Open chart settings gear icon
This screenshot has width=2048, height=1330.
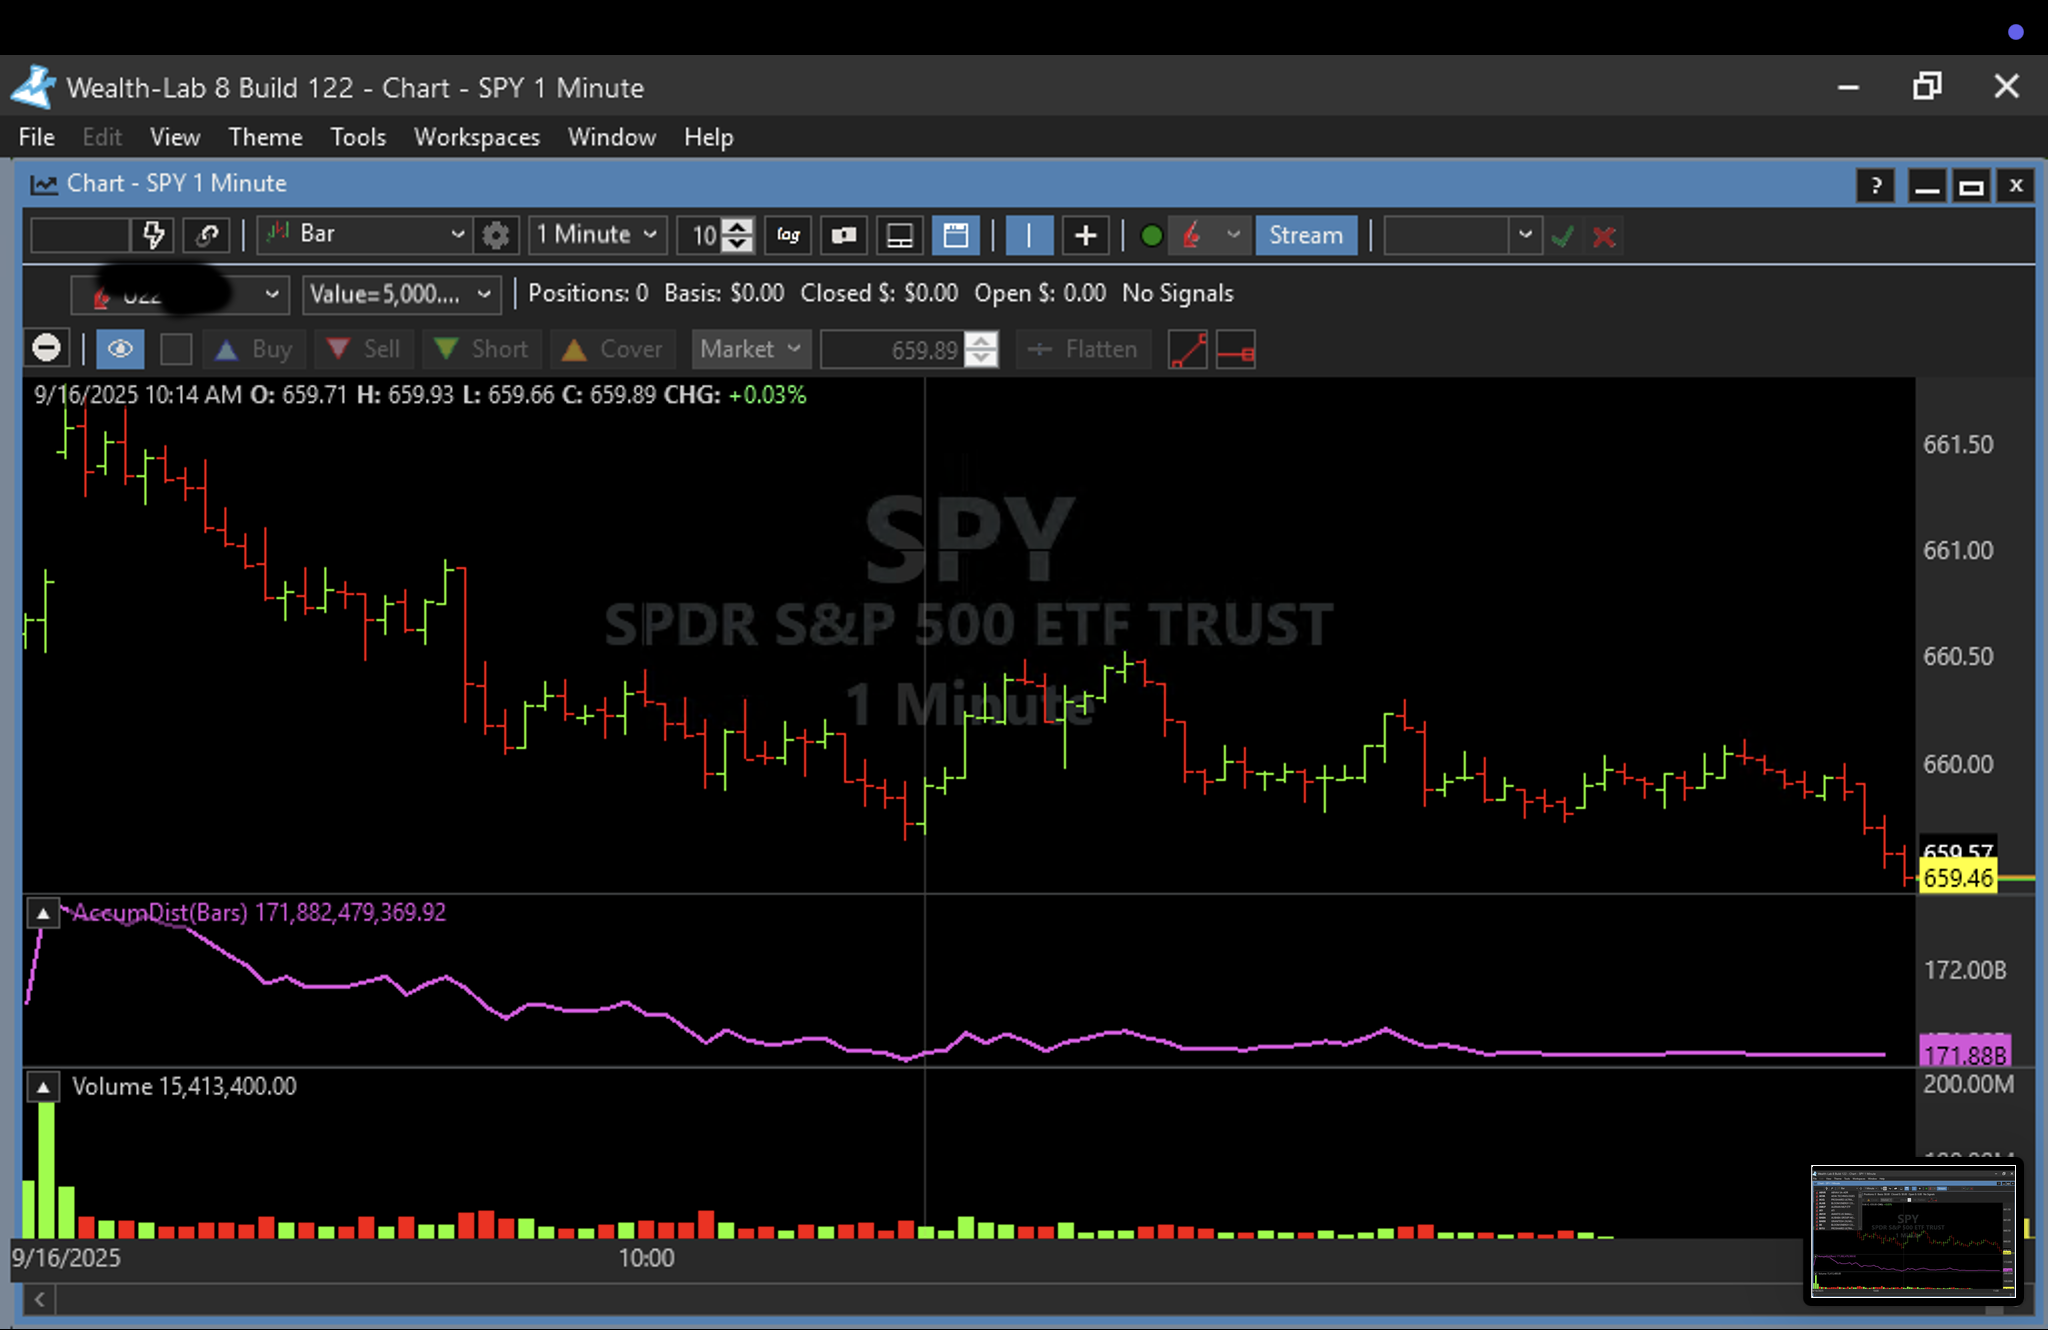[495, 235]
